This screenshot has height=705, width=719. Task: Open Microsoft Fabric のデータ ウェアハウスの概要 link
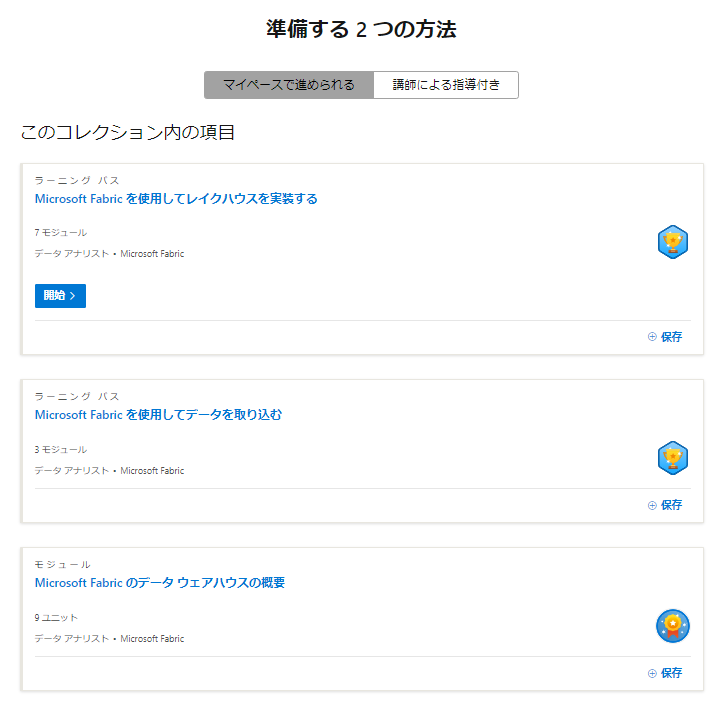coord(160,583)
